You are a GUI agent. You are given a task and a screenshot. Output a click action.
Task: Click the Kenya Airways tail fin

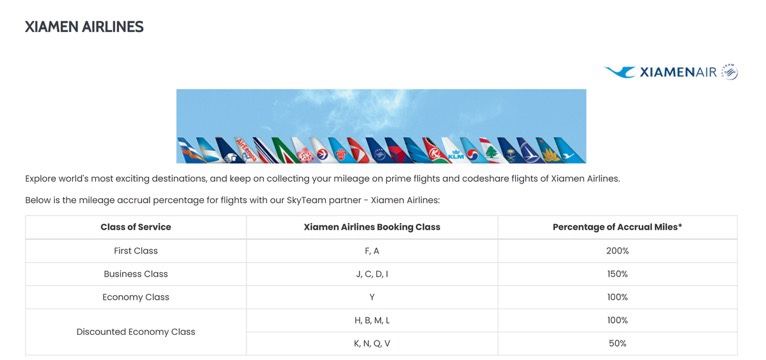click(x=435, y=150)
